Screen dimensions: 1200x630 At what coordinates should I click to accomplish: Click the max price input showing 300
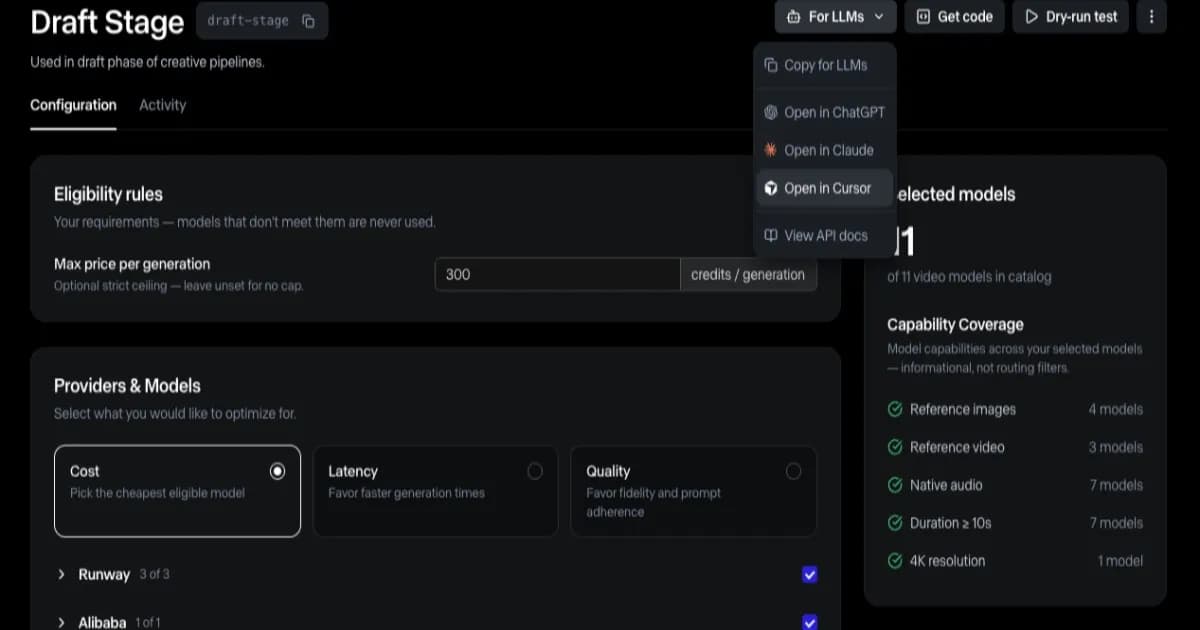coord(557,274)
